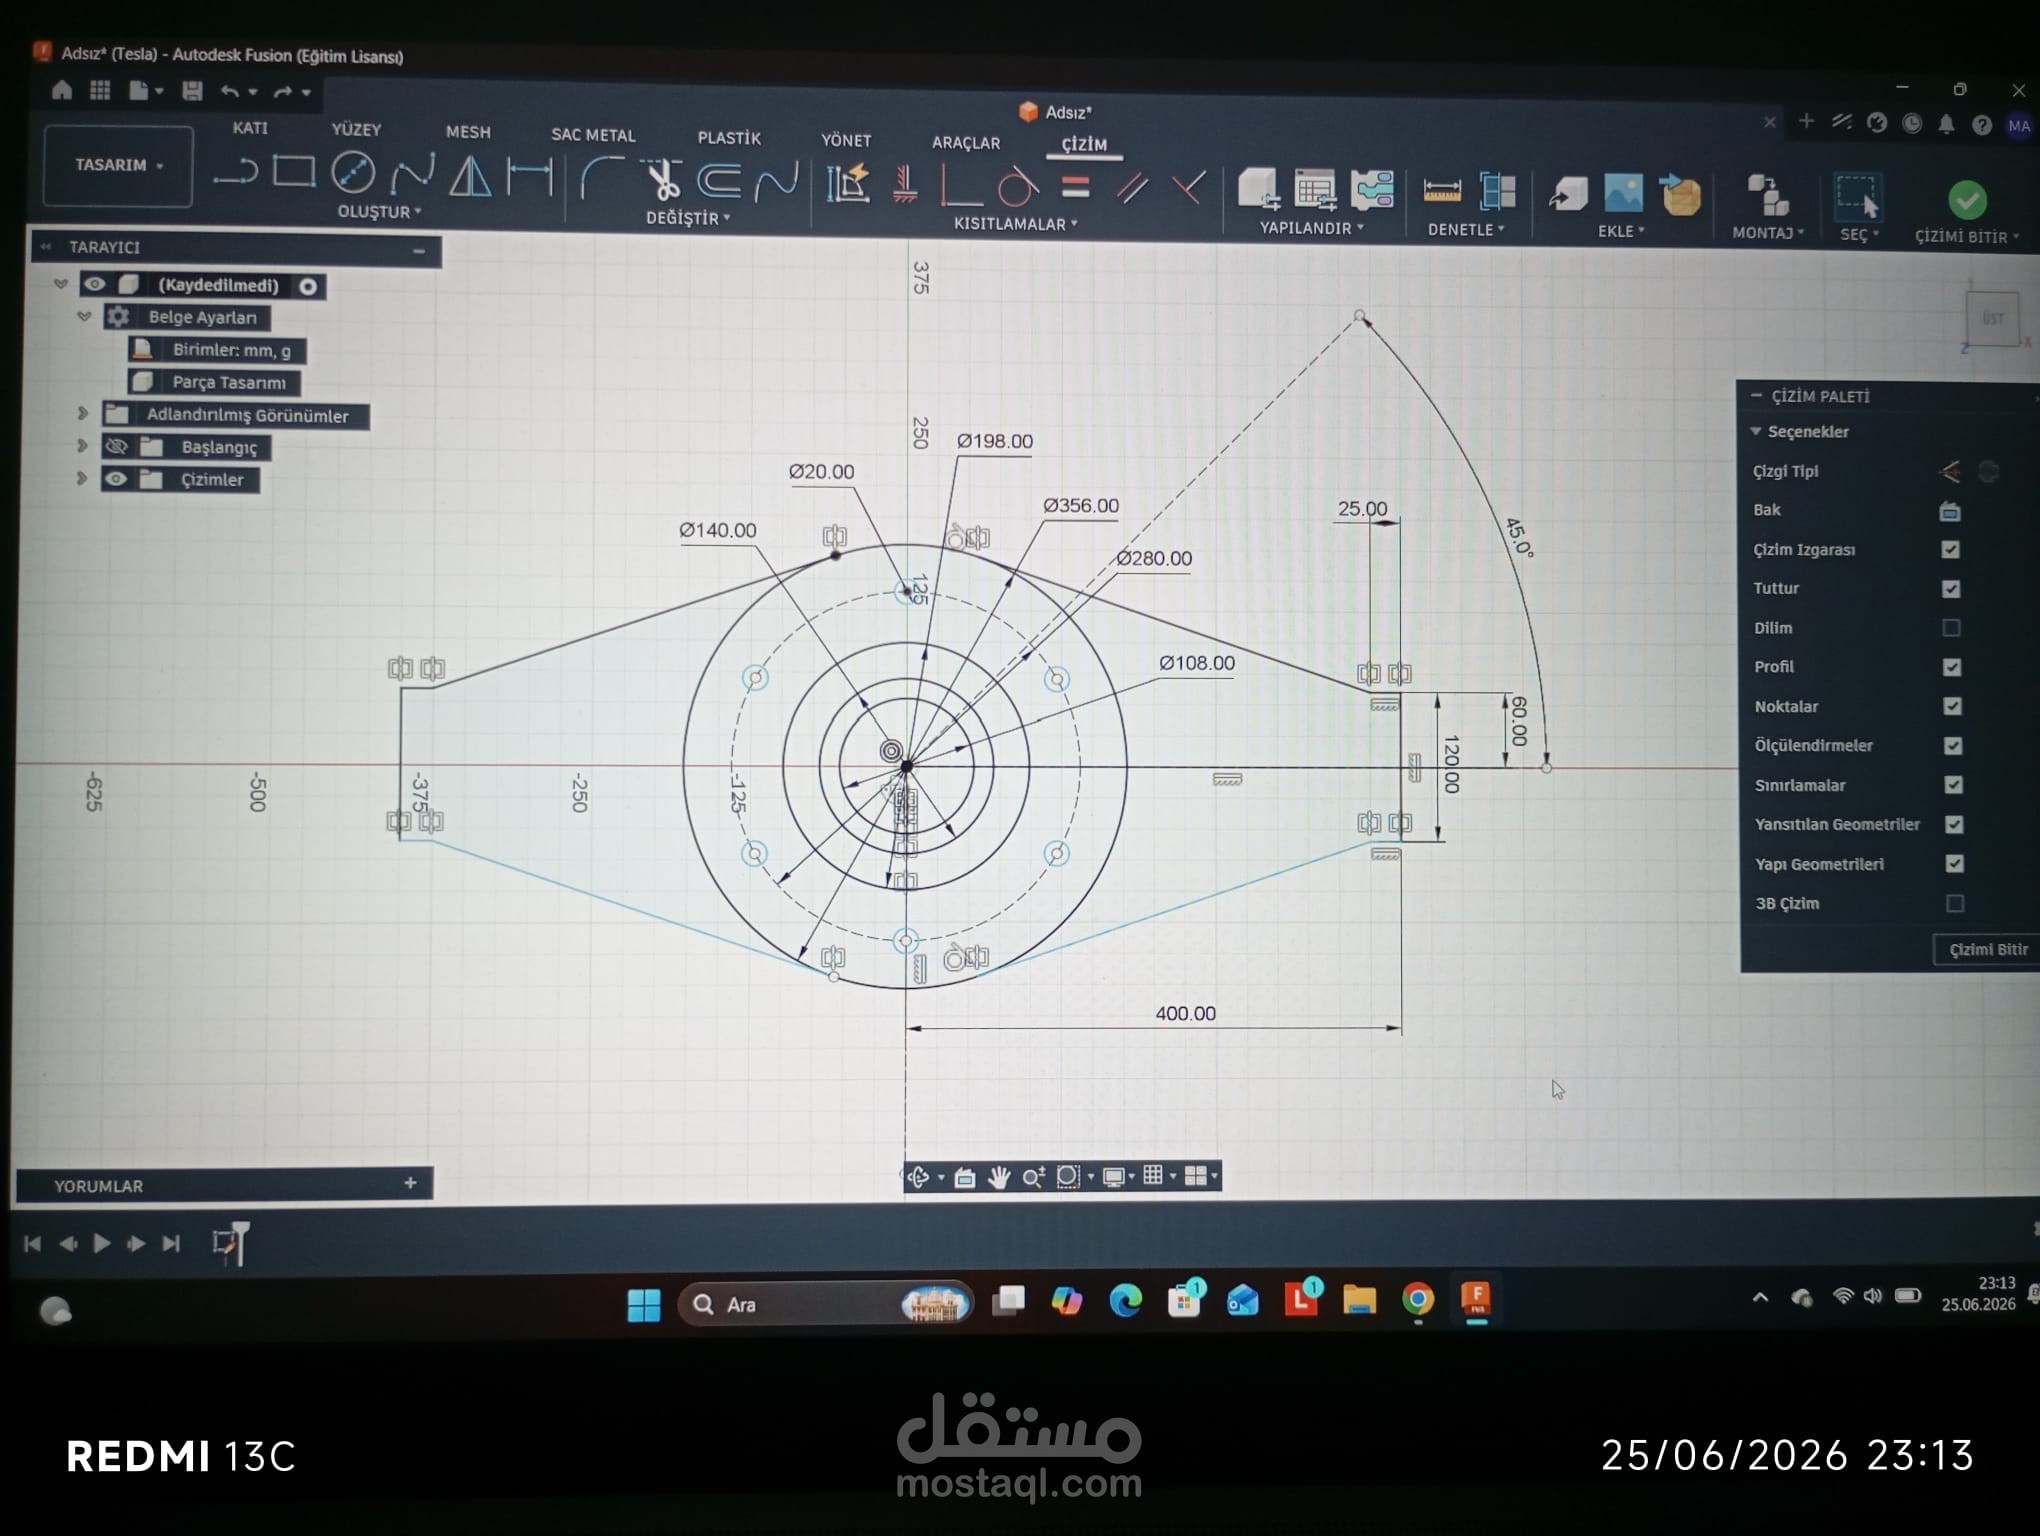Click the Measure ruler icon under Denetle
Screen dimensions: 2040x1536
click(1441, 191)
